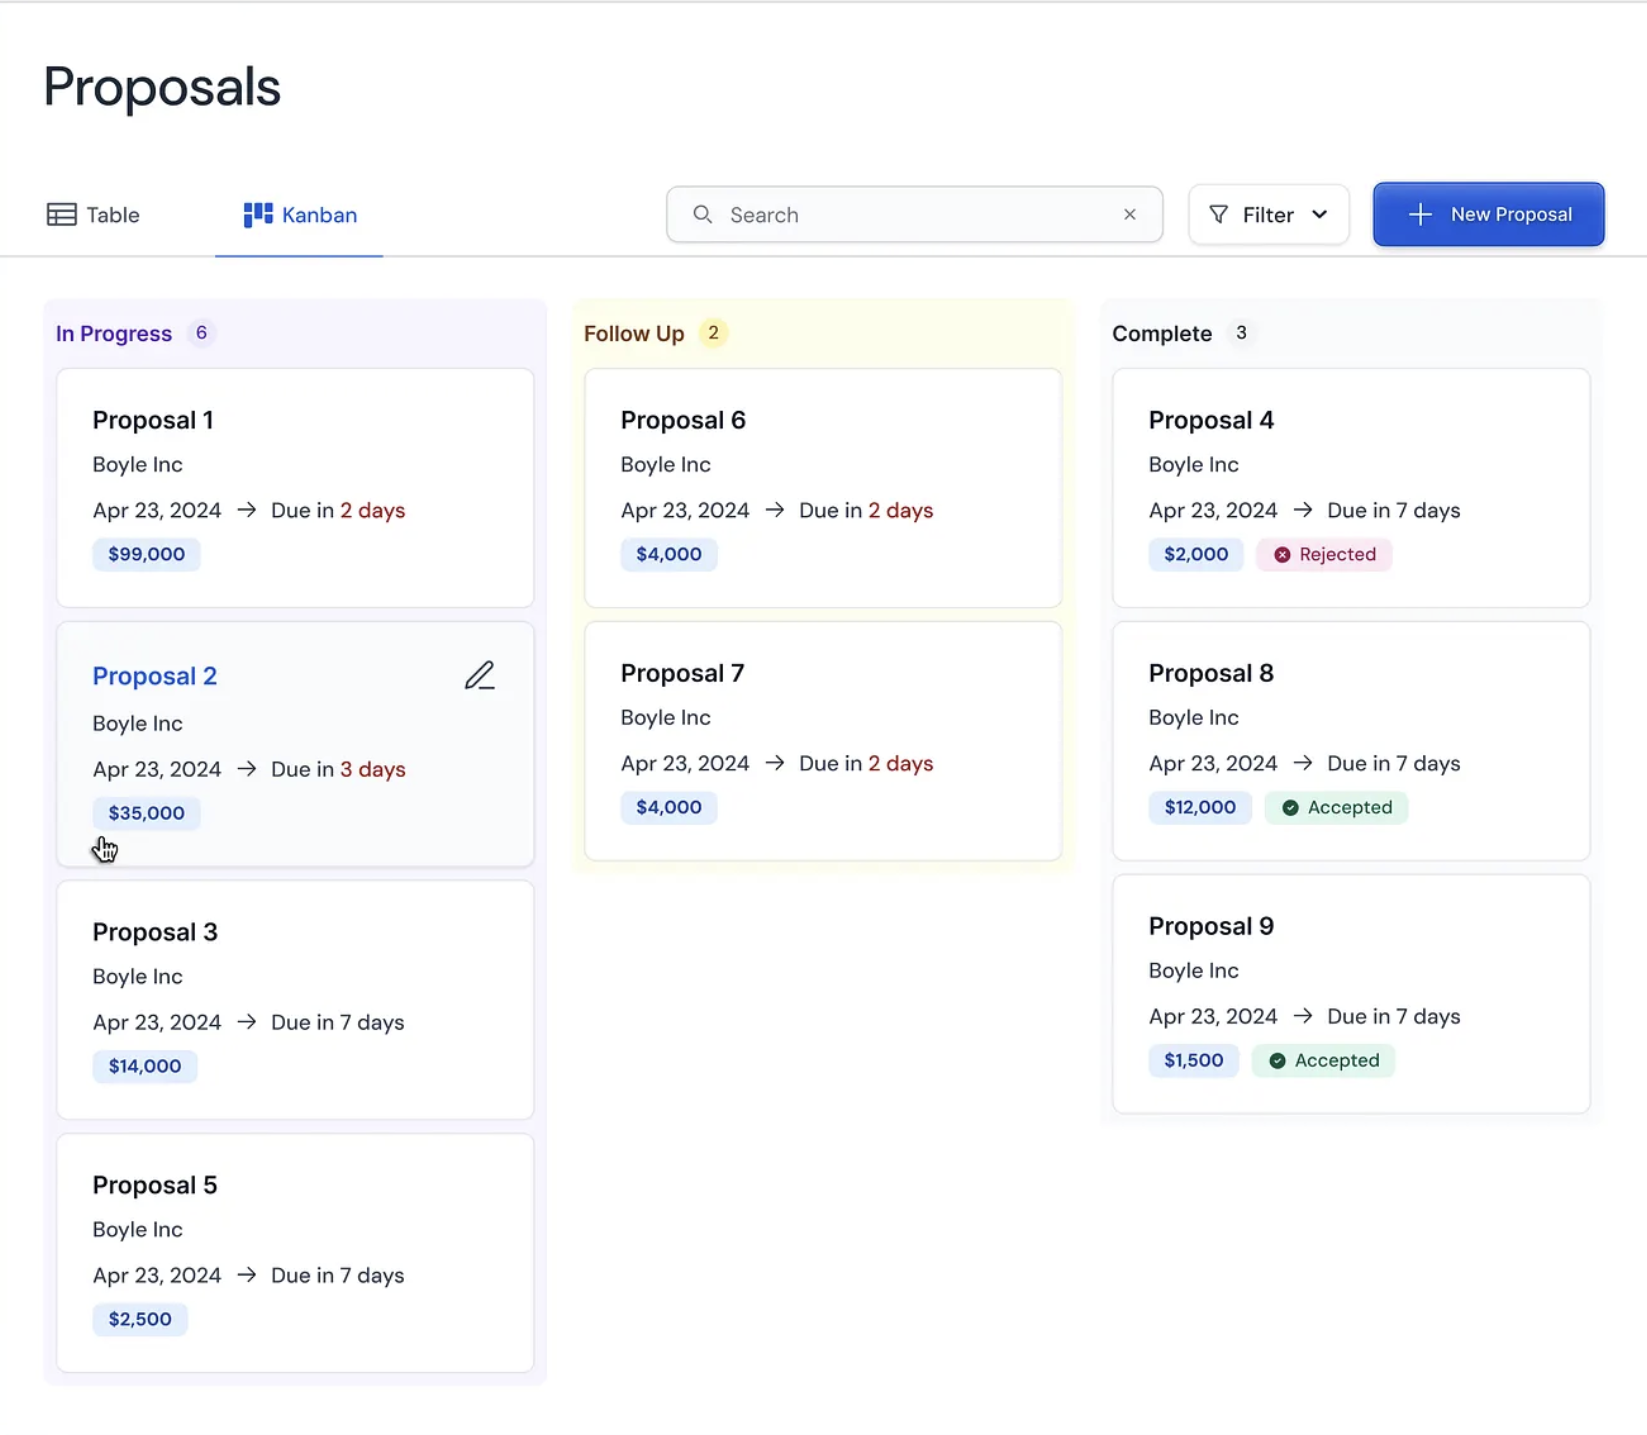
Task: Clear the search field using the X icon
Action: coord(1129,214)
